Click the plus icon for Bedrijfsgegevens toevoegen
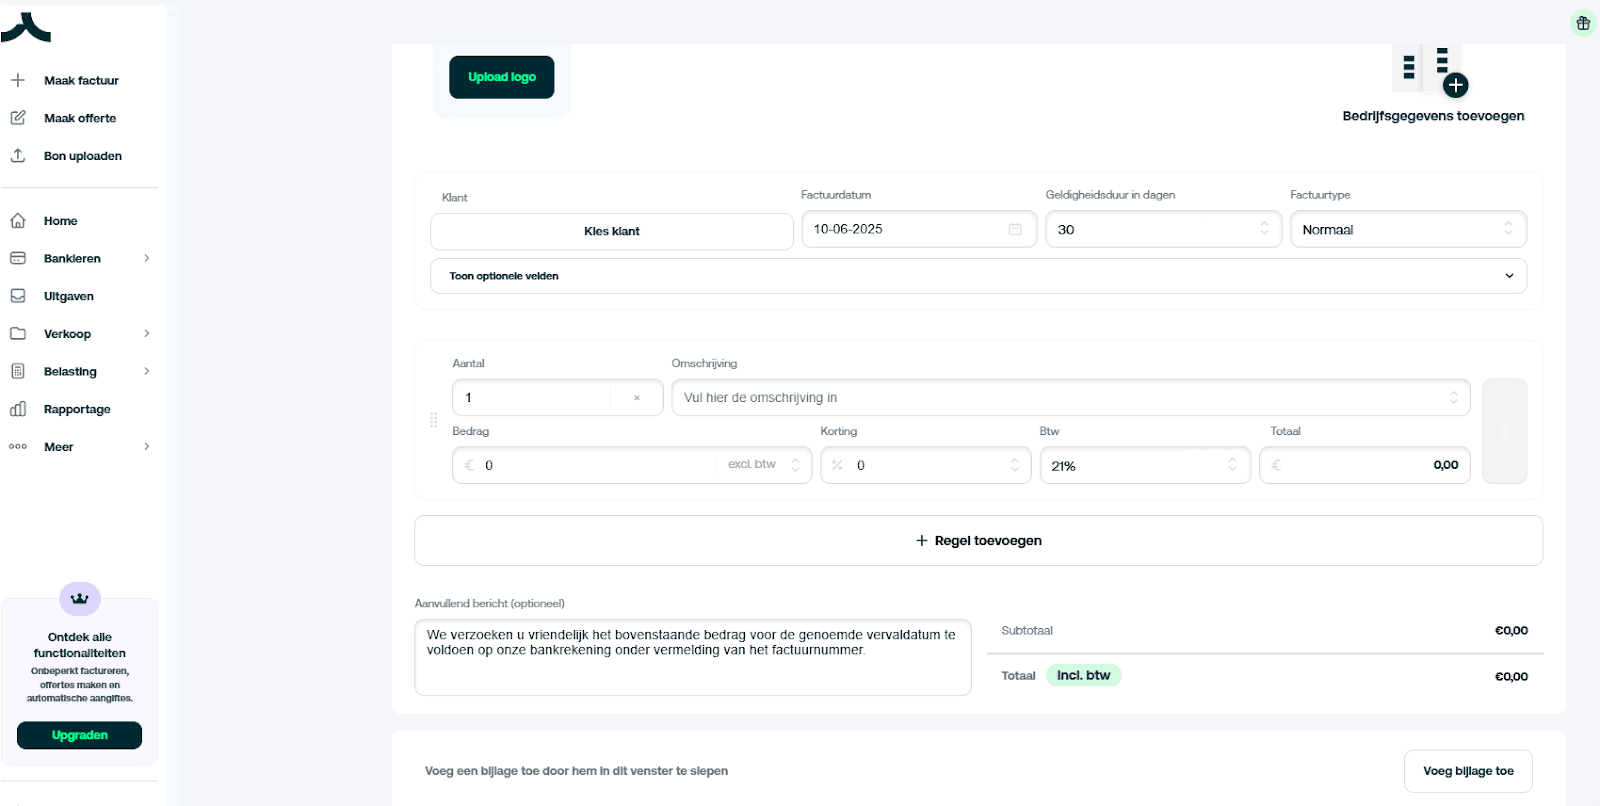 [x=1455, y=86]
